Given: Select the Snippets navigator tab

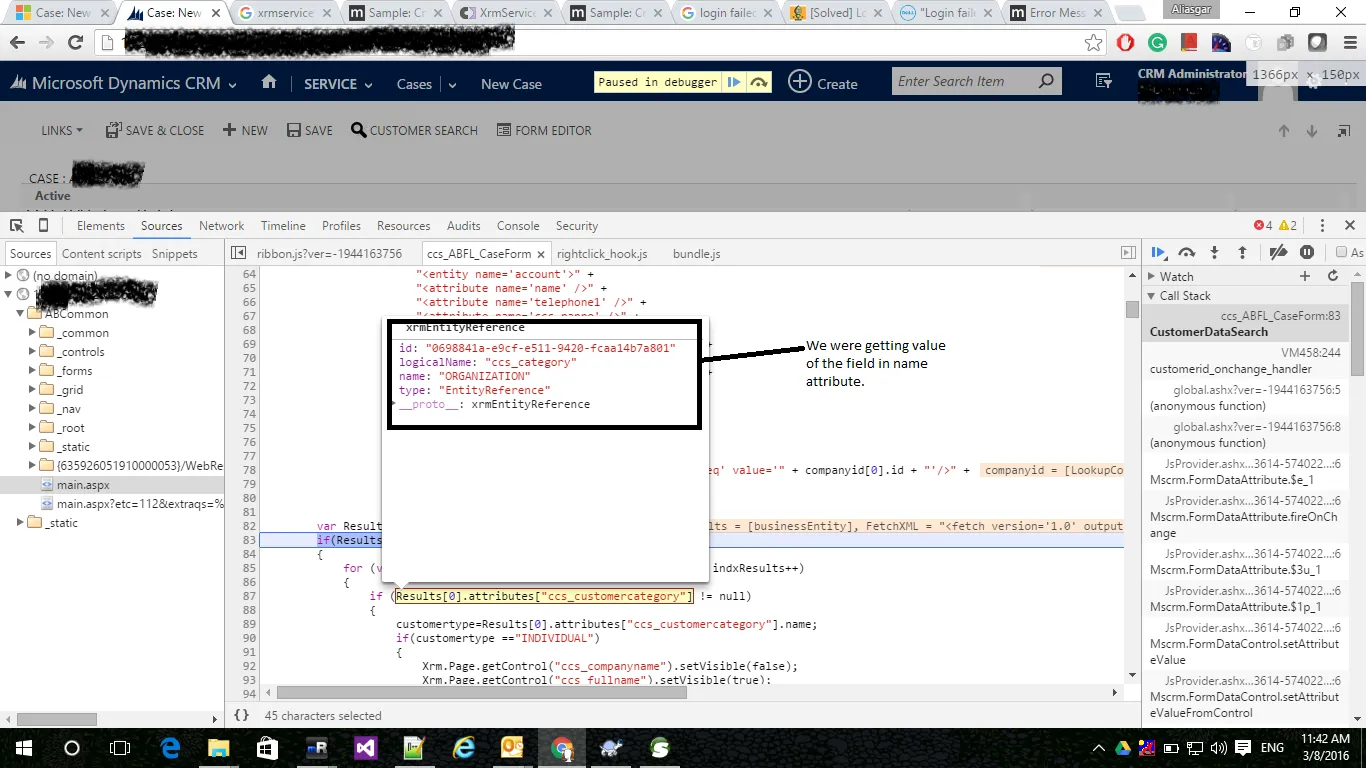Looking at the screenshot, I should [x=175, y=254].
